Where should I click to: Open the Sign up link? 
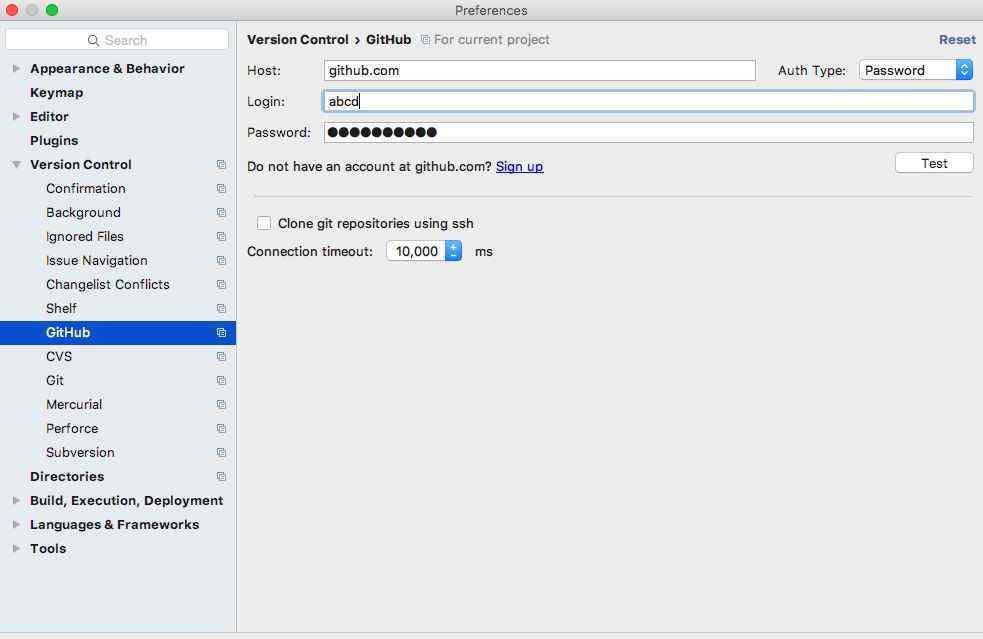[x=520, y=166]
